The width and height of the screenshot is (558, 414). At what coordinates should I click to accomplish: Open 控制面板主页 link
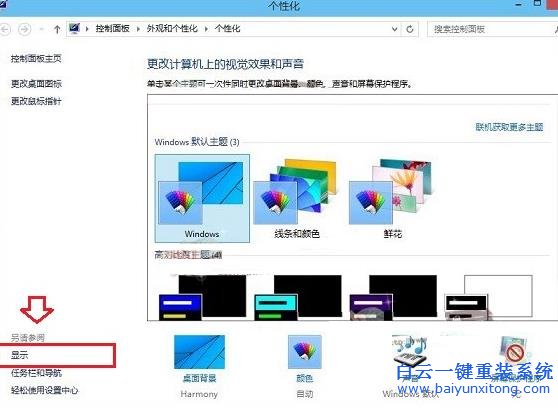(36, 59)
